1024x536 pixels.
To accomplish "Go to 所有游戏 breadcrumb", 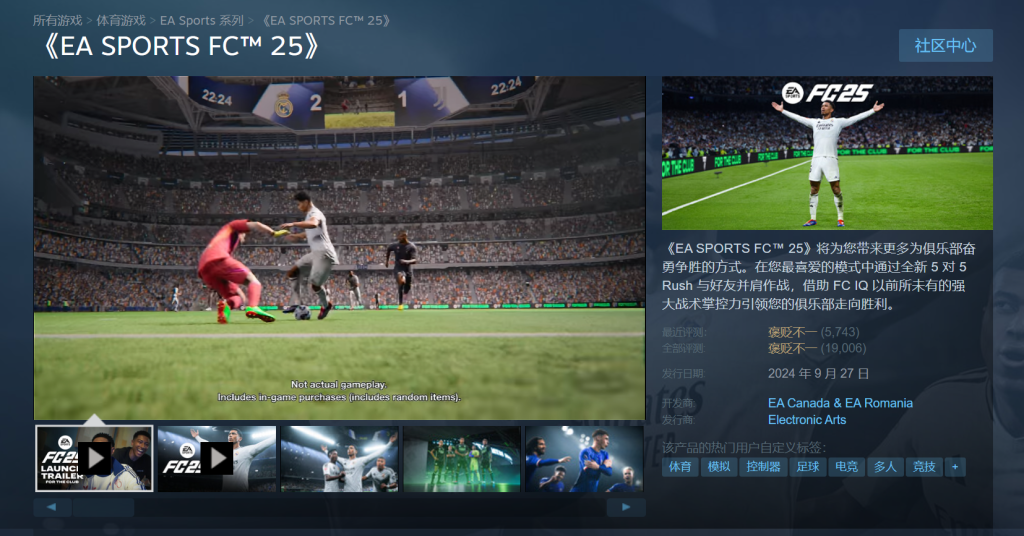I will point(57,20).
